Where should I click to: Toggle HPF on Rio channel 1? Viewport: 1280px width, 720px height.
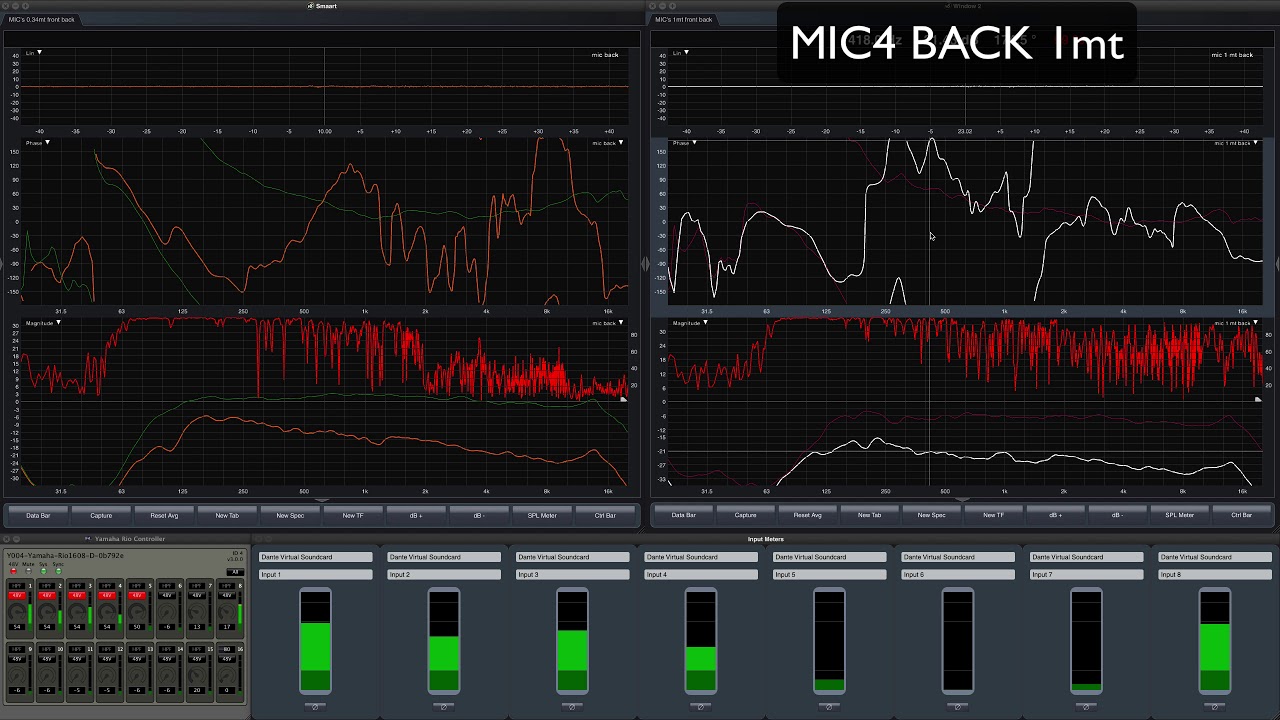[17, 586]
